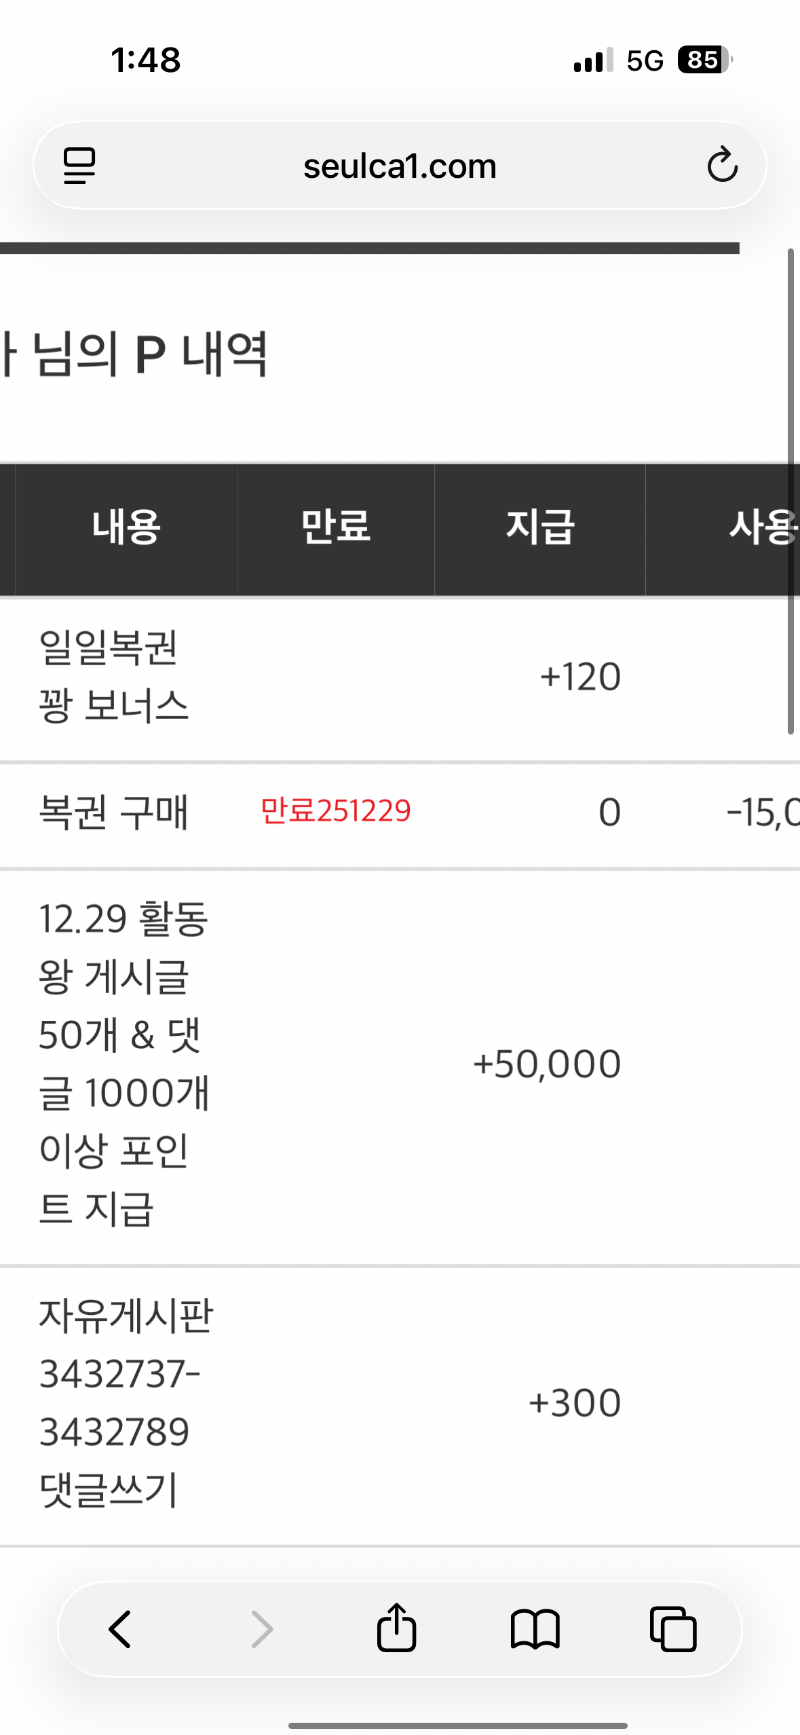800x1735 pixels.
Task: Open 자유게시판 3432737-3432789 댓글쓰기 entry
Action: point(125,1402)
